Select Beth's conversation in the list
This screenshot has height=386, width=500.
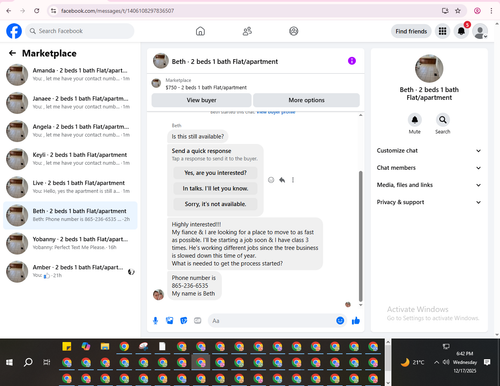(x=70, y=215)
